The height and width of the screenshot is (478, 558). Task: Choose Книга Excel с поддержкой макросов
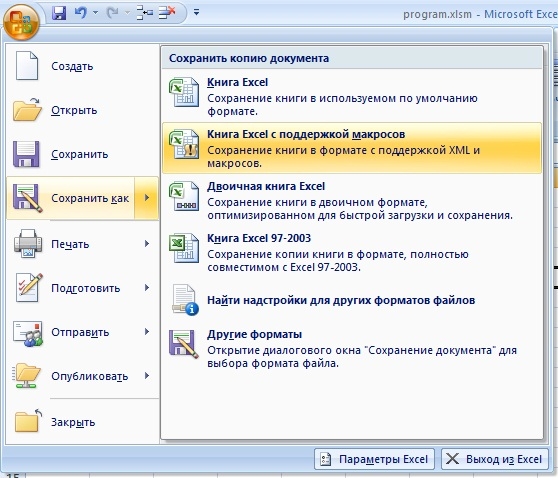(x=352, y=148)
